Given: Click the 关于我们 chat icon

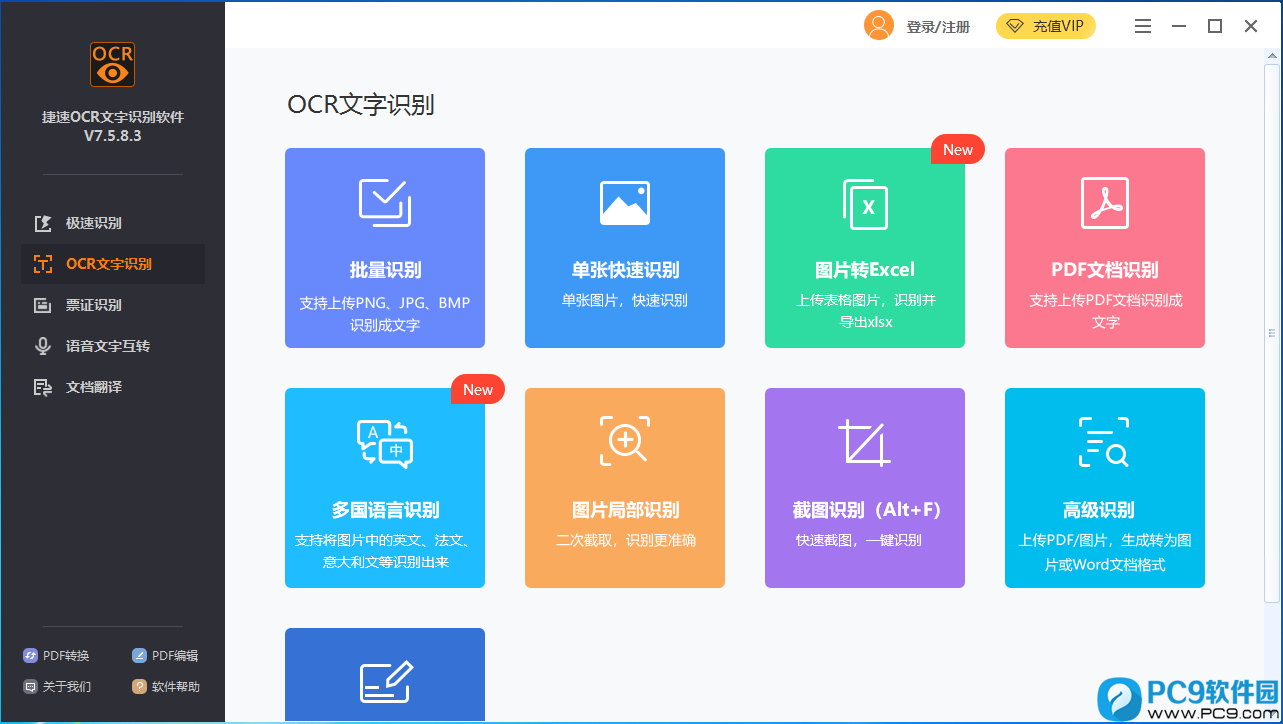Looking at the screenshot, I should [30, 687].
